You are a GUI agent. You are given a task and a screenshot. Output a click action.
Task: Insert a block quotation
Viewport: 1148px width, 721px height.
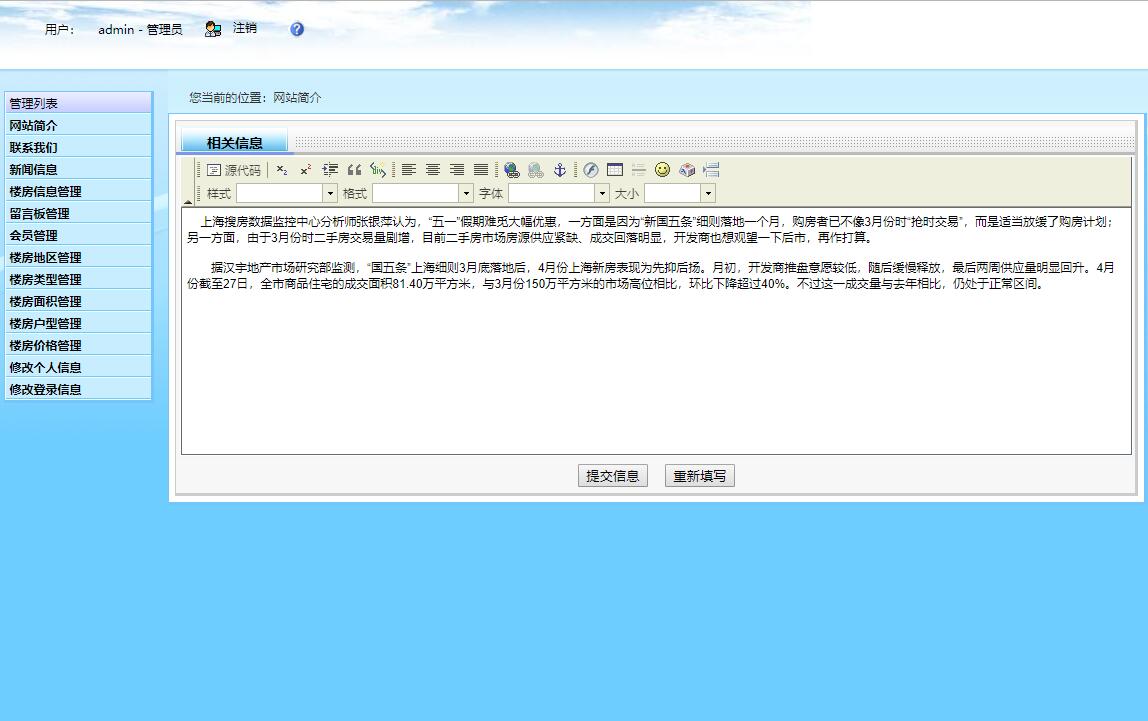tap(356, 169)
